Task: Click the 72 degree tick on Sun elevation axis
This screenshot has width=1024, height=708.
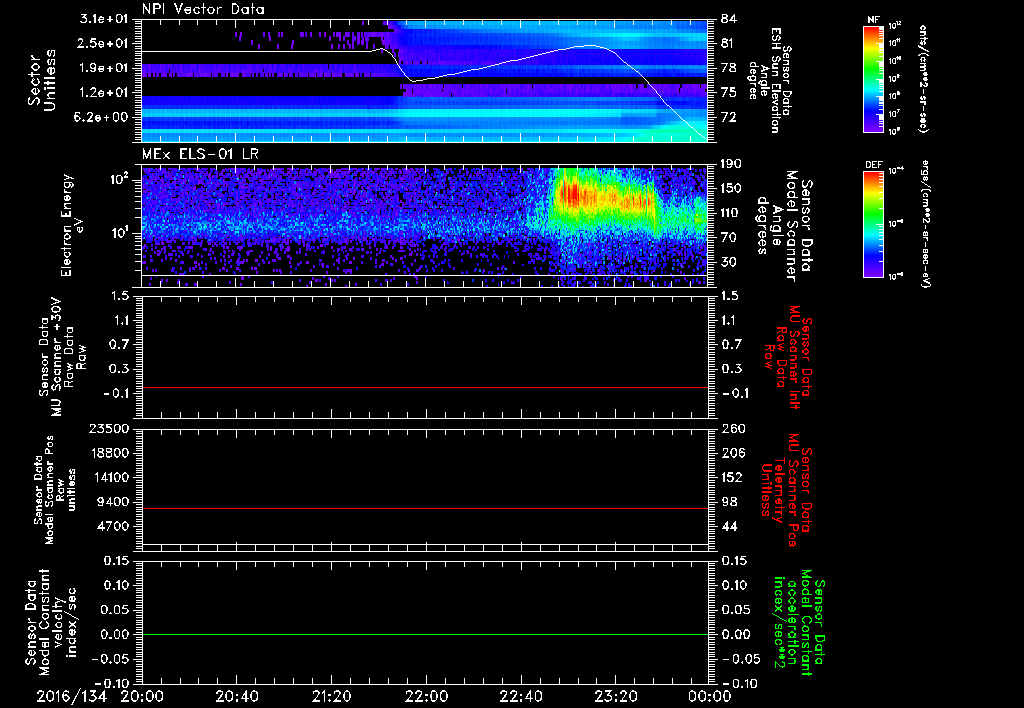Action: tap(728, 117)
